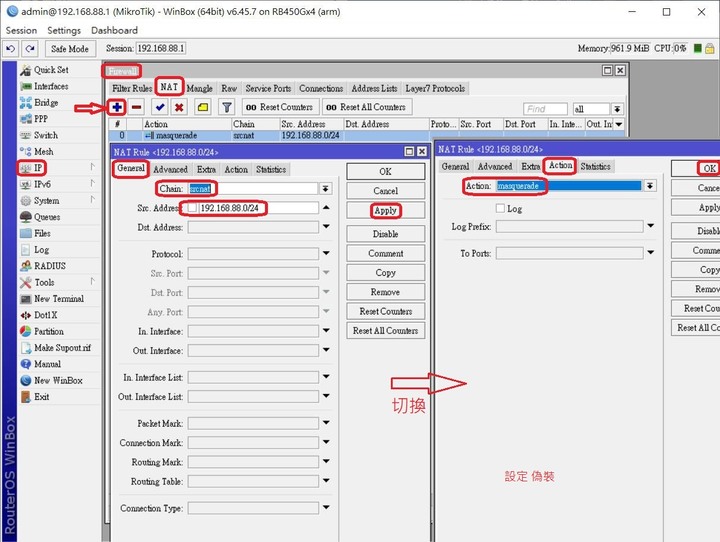Click the lock icon near CPU indicator
The width and height of the screenshot is (720, 542).
pyautogui.click(x=709, y=48)
